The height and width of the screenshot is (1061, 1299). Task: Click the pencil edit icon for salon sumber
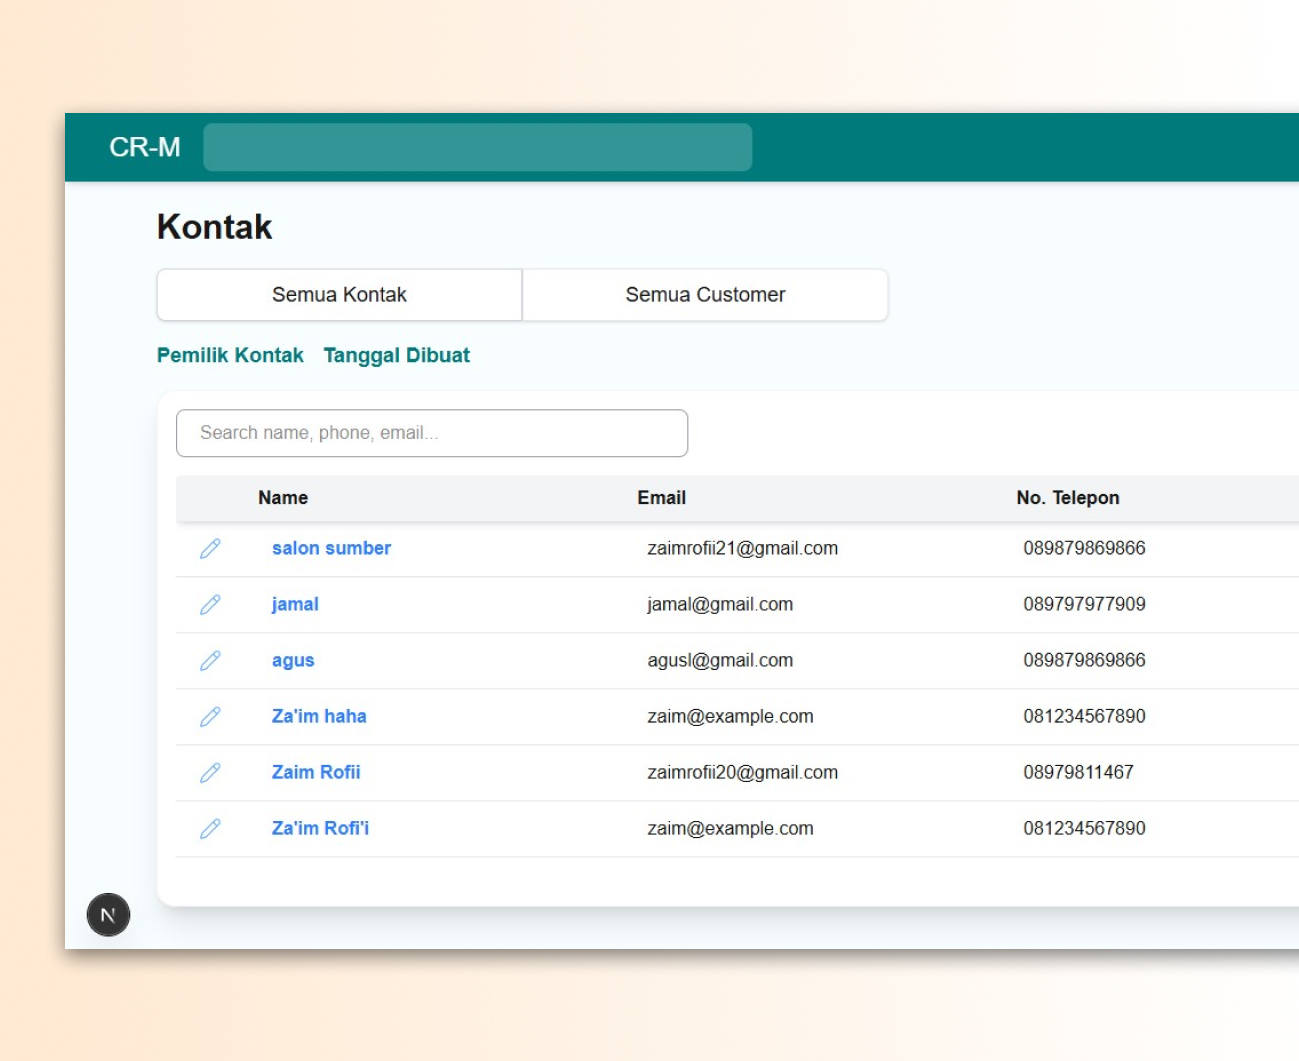[x=210, y=548]
